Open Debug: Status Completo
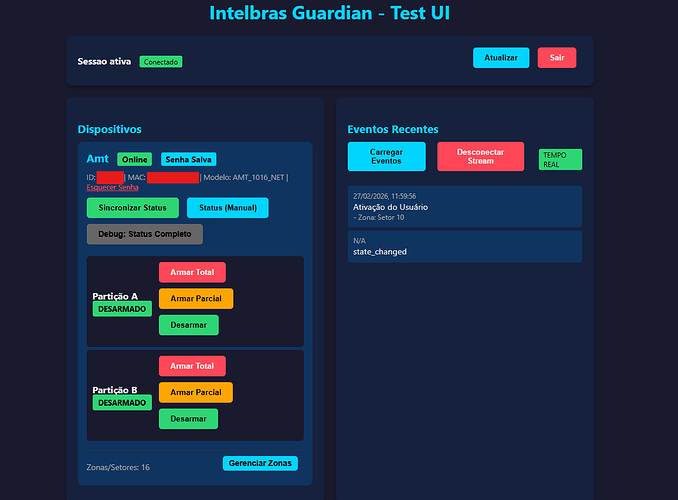This screenshot has height=500, width=678. pyautogui.click(x=145, y=234)
